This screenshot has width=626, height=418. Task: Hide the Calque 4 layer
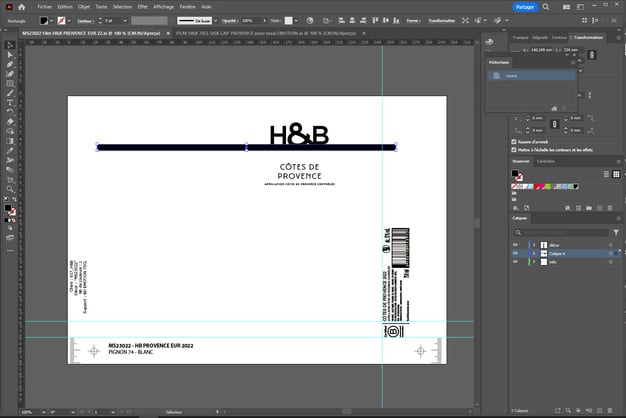tap(515, 253)
